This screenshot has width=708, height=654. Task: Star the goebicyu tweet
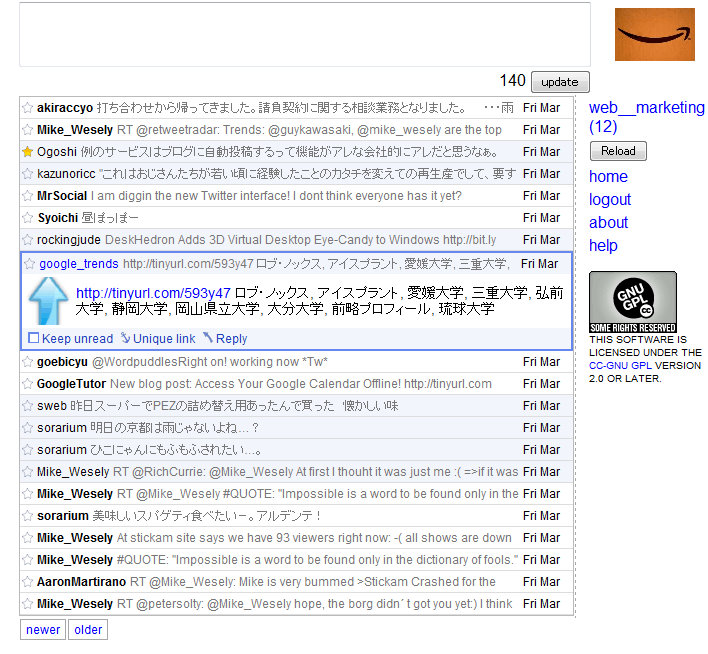tap(28, 362)
